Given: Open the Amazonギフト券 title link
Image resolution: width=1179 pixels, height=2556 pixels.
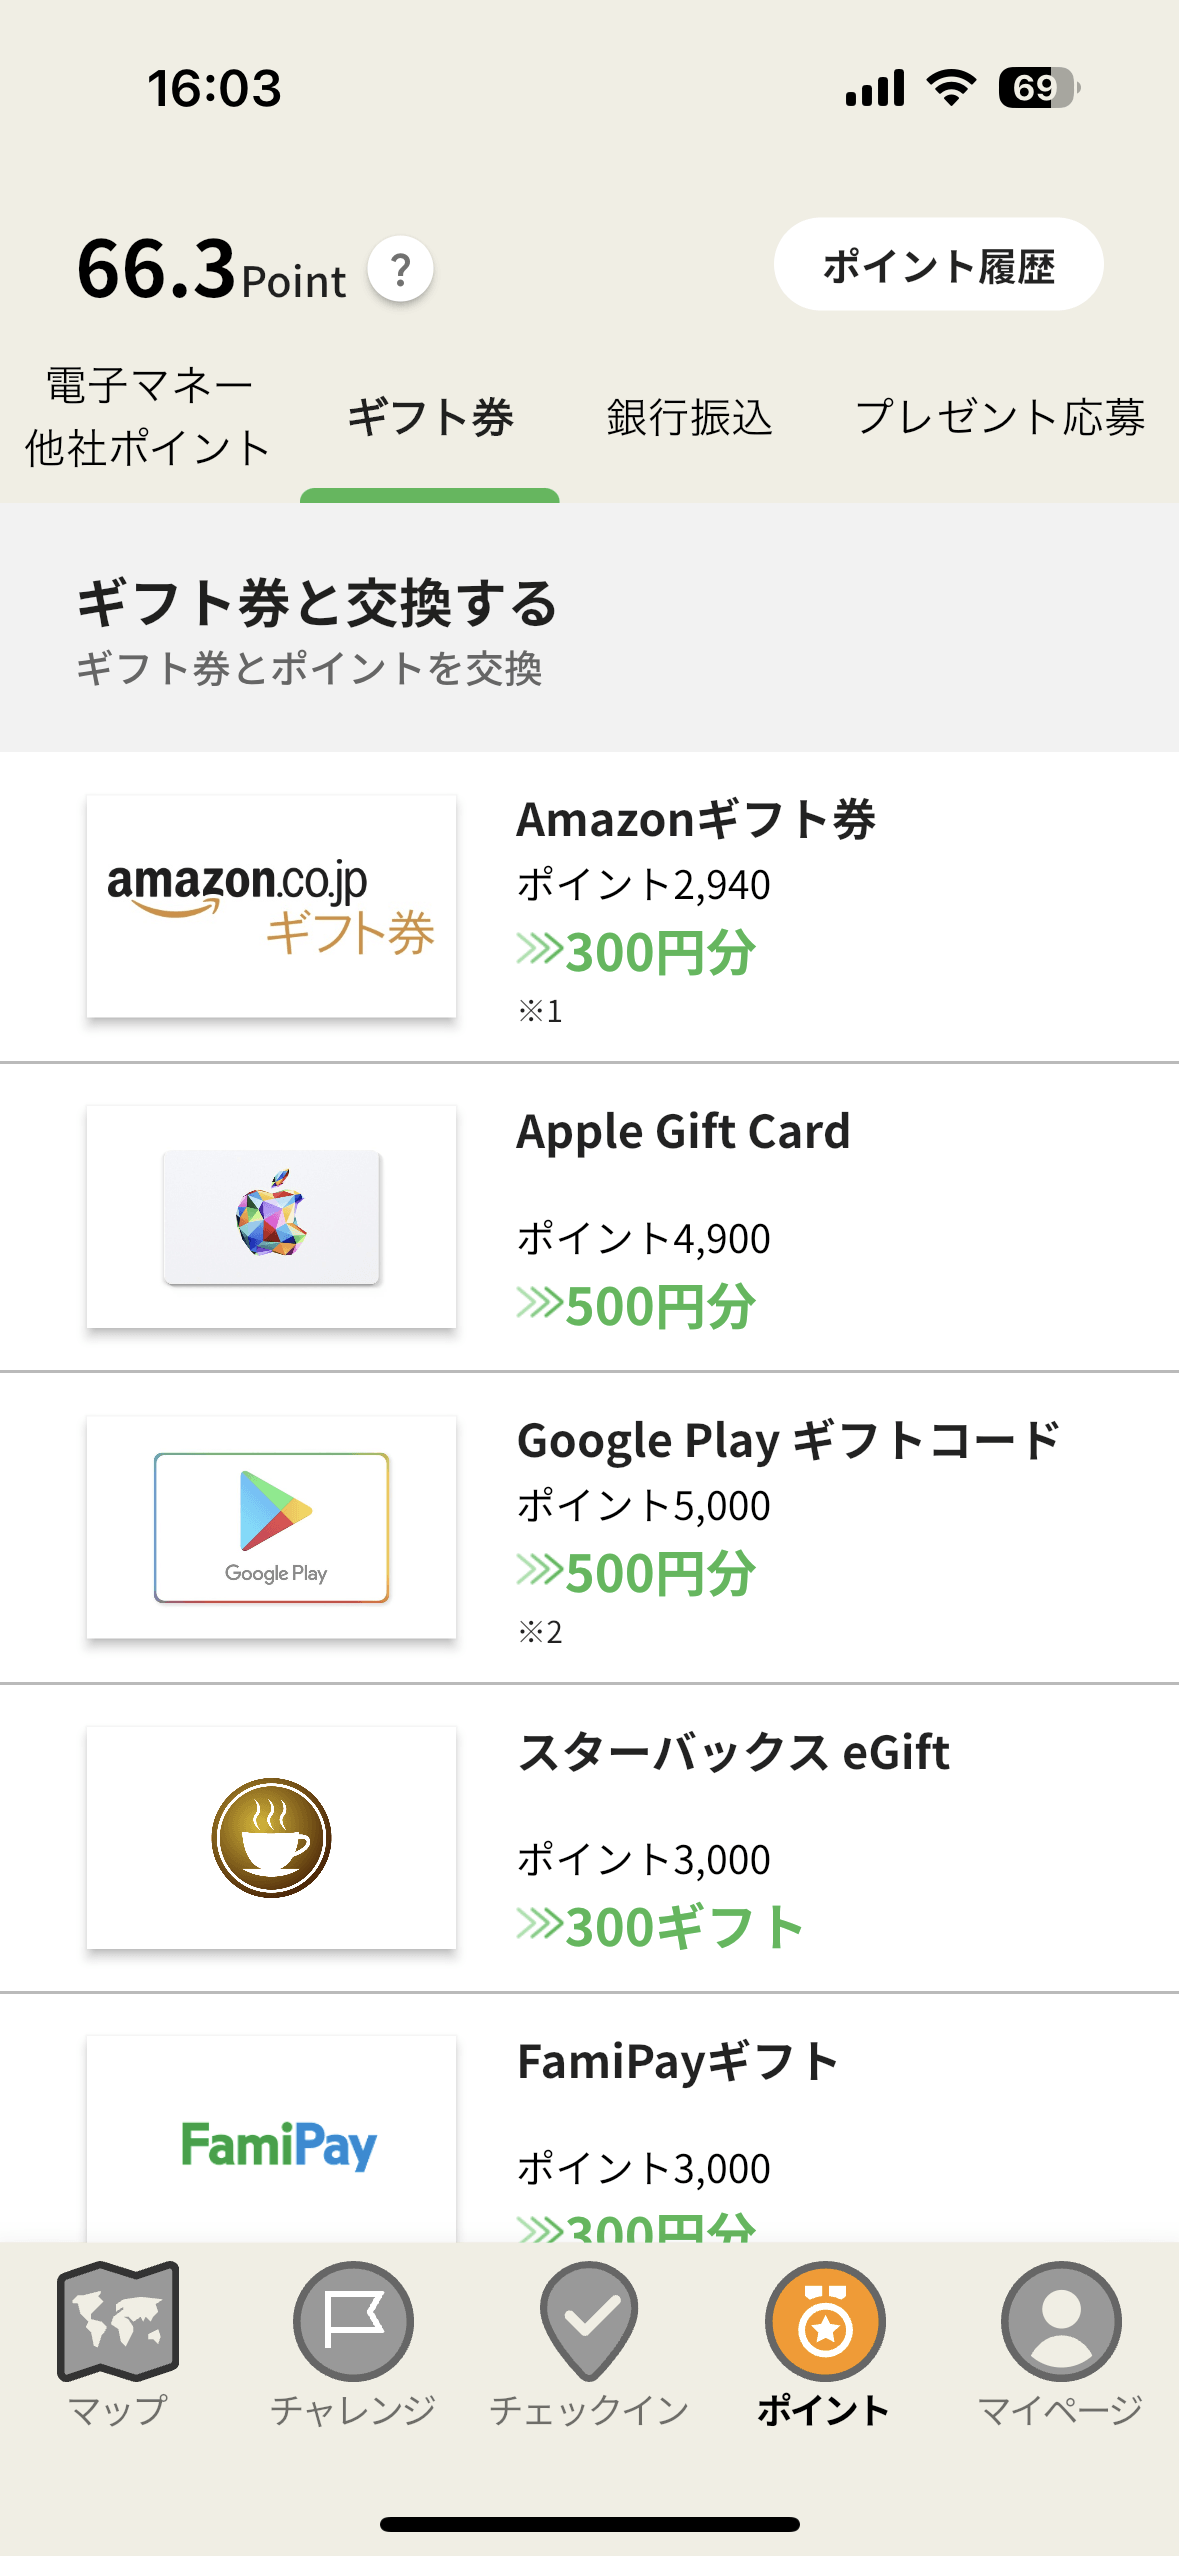Looking at the screenshot, I should tap(696, 820).
